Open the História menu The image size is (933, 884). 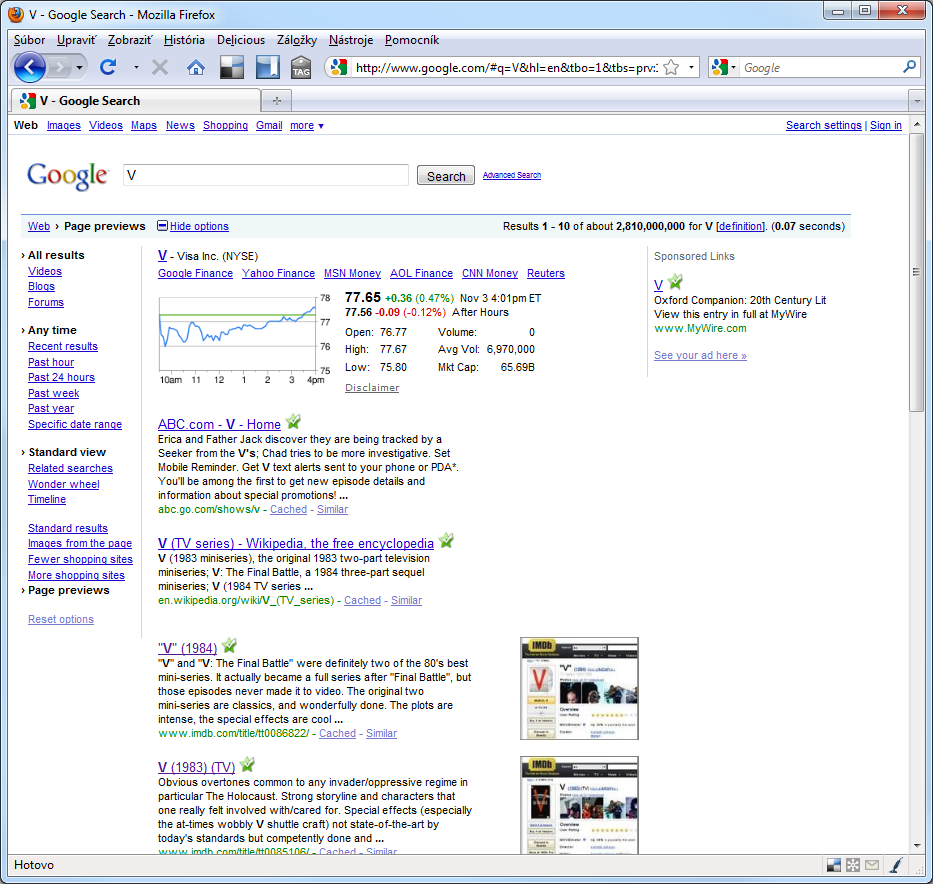point(184,40)
